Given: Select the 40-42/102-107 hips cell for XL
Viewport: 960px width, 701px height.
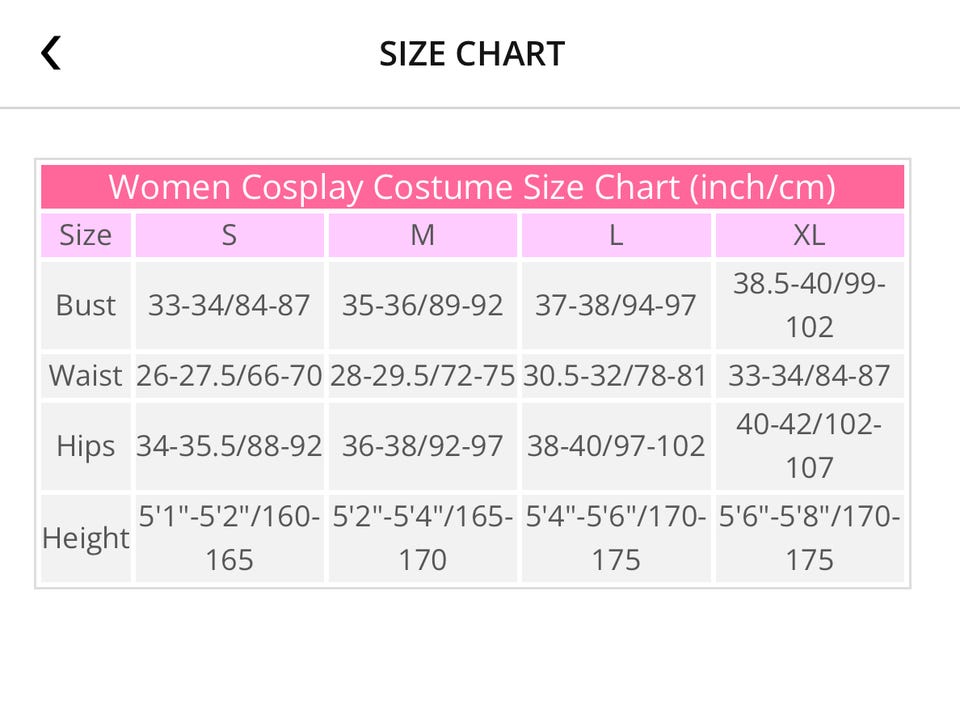Looking at the screenshot, I should pyautogui.click(x=809, y=446).
